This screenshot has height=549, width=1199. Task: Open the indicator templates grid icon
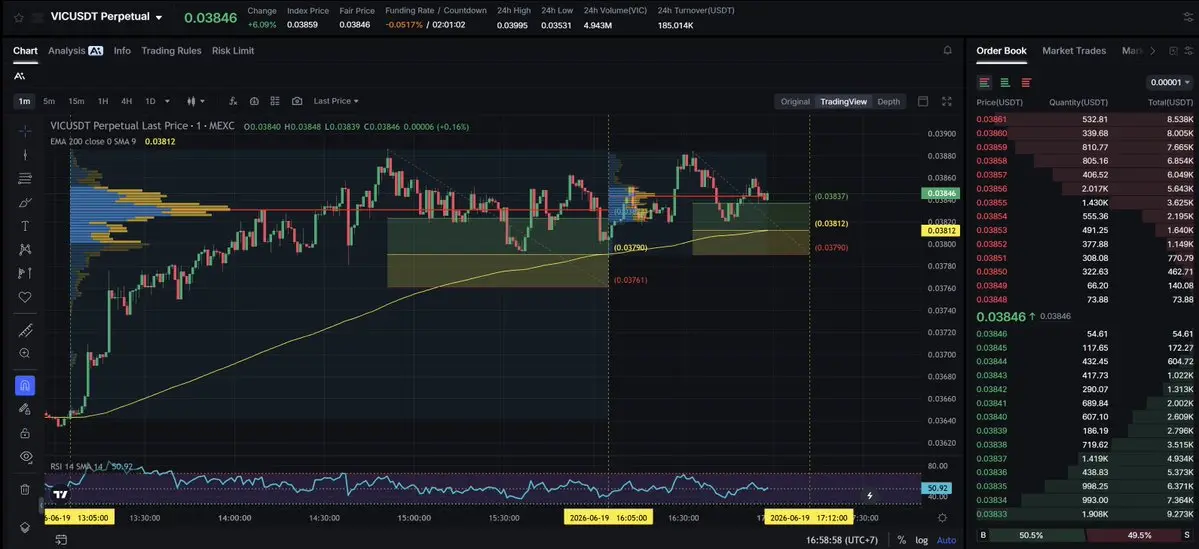point(275,101)
